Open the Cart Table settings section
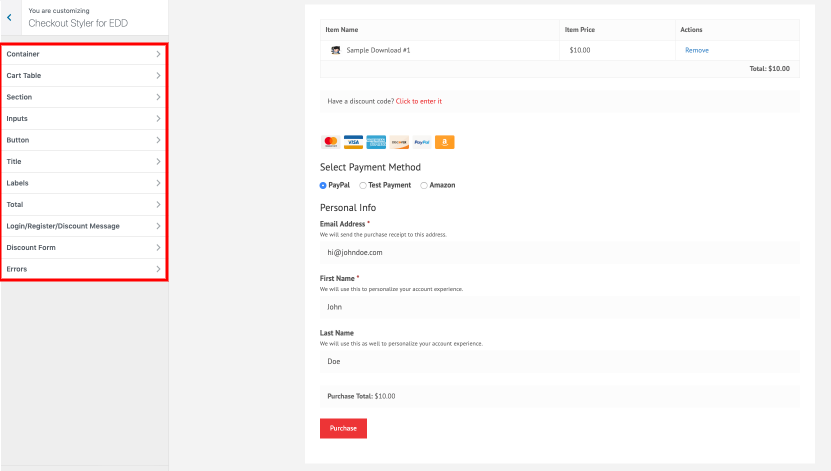Image resolution: width=831 pixels, height=471 pixels. (x=84, y=76)
